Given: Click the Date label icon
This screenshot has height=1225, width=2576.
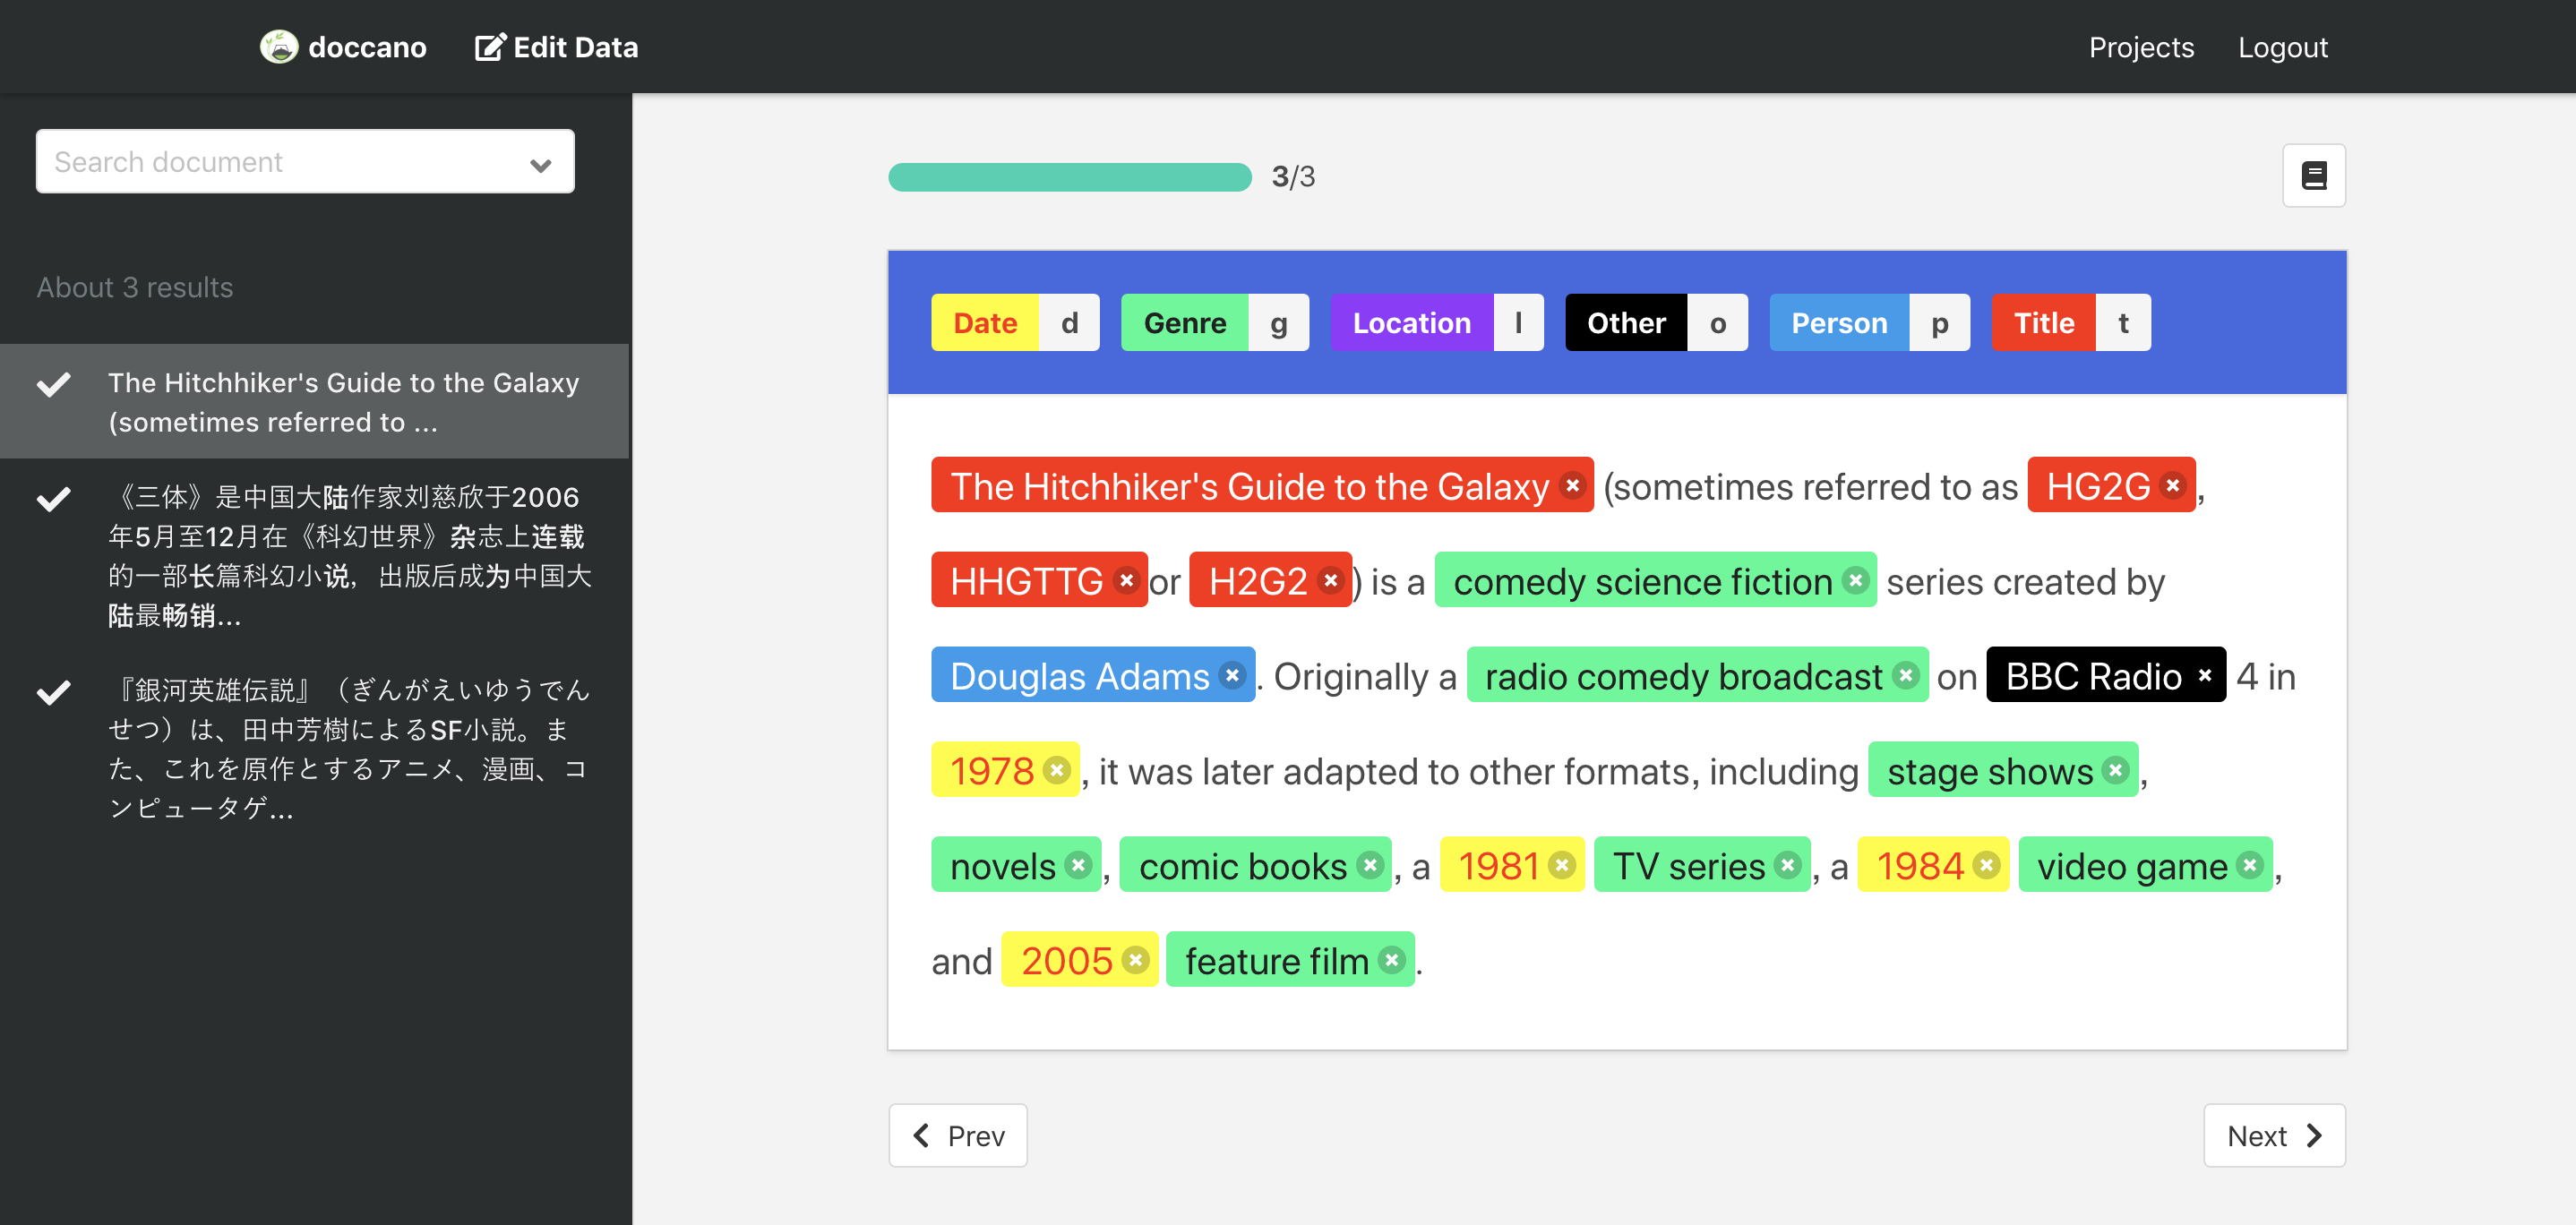Looking at the screenshot, I should 983,321.
